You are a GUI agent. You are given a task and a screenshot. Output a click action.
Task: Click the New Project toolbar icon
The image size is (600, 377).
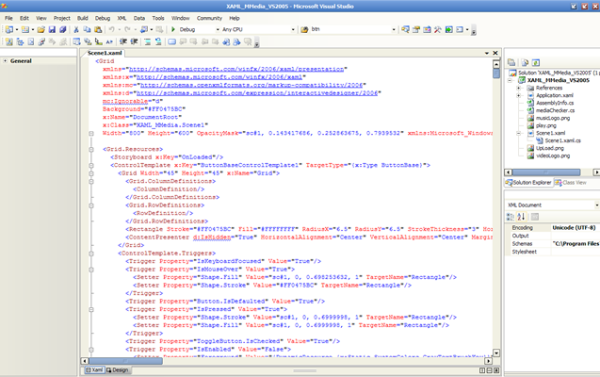[x=9, y=29]
